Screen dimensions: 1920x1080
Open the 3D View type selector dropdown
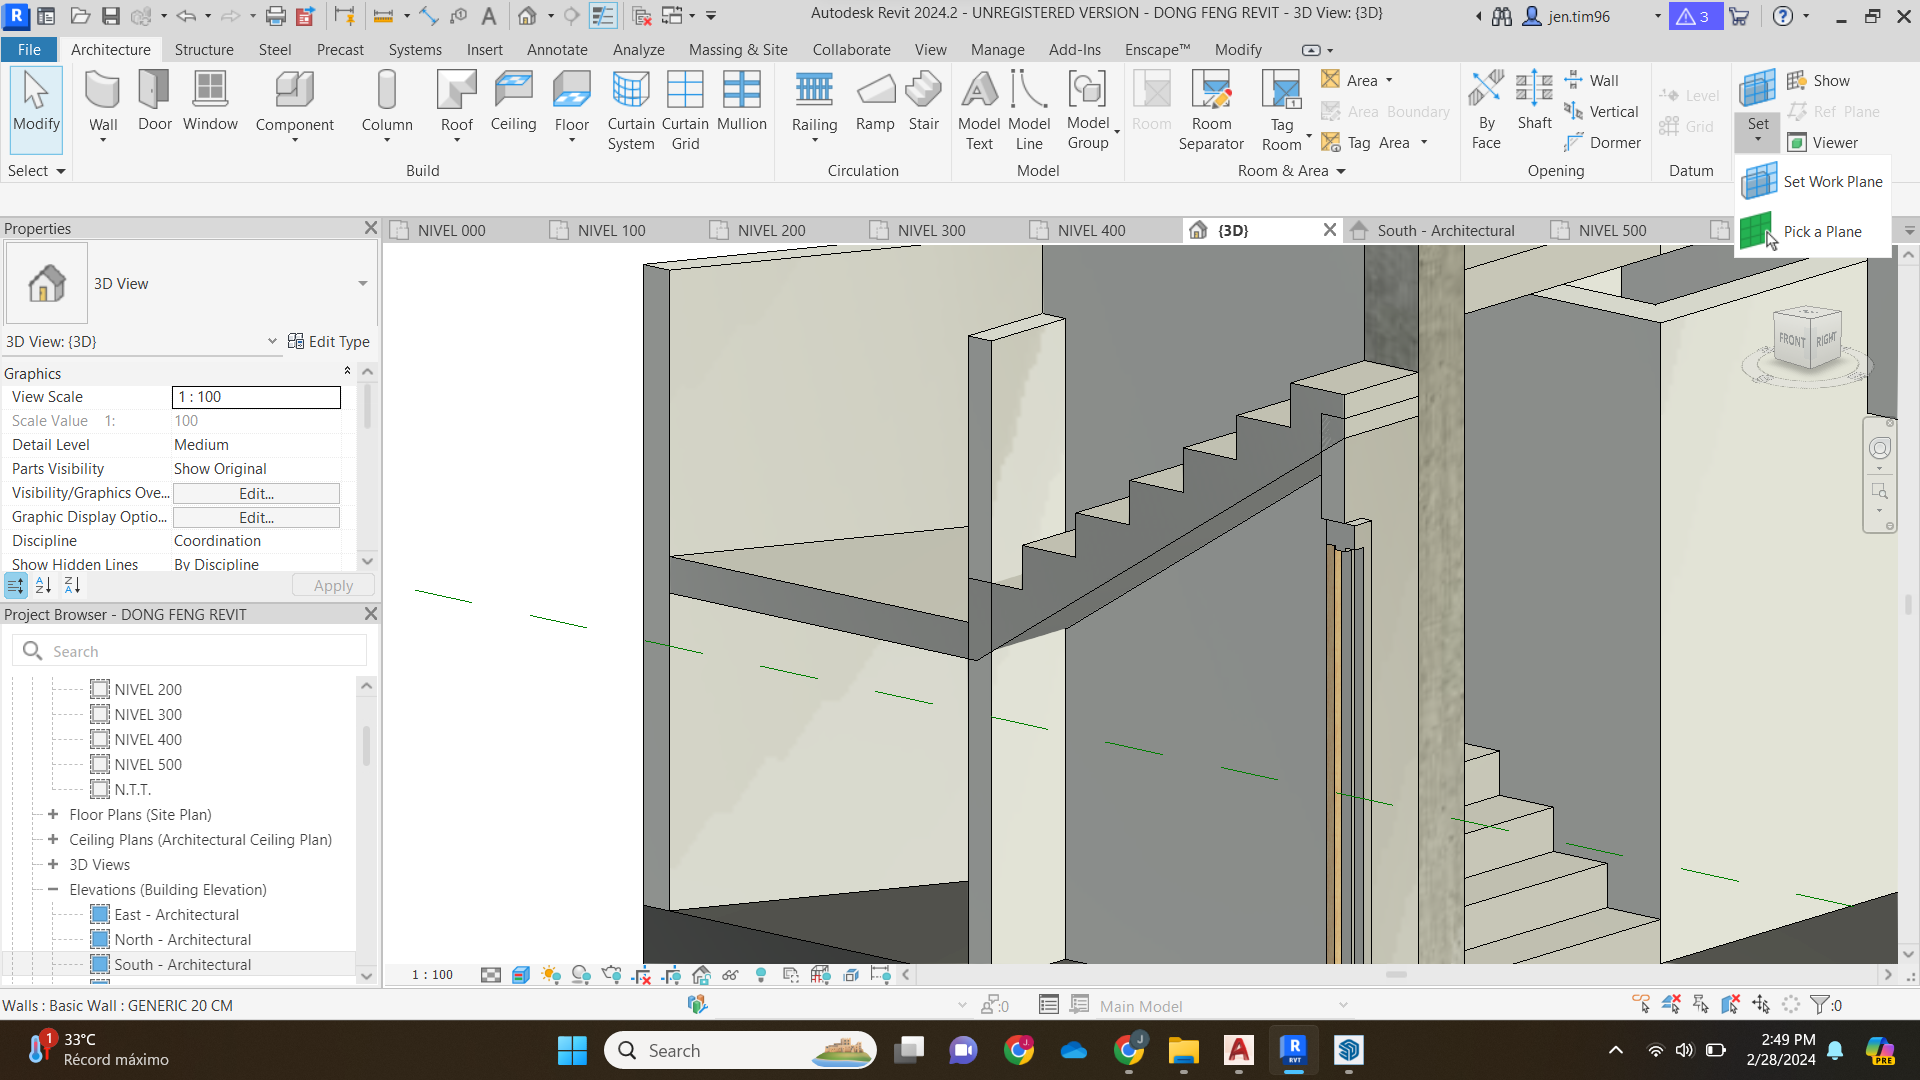coord(272,341)
